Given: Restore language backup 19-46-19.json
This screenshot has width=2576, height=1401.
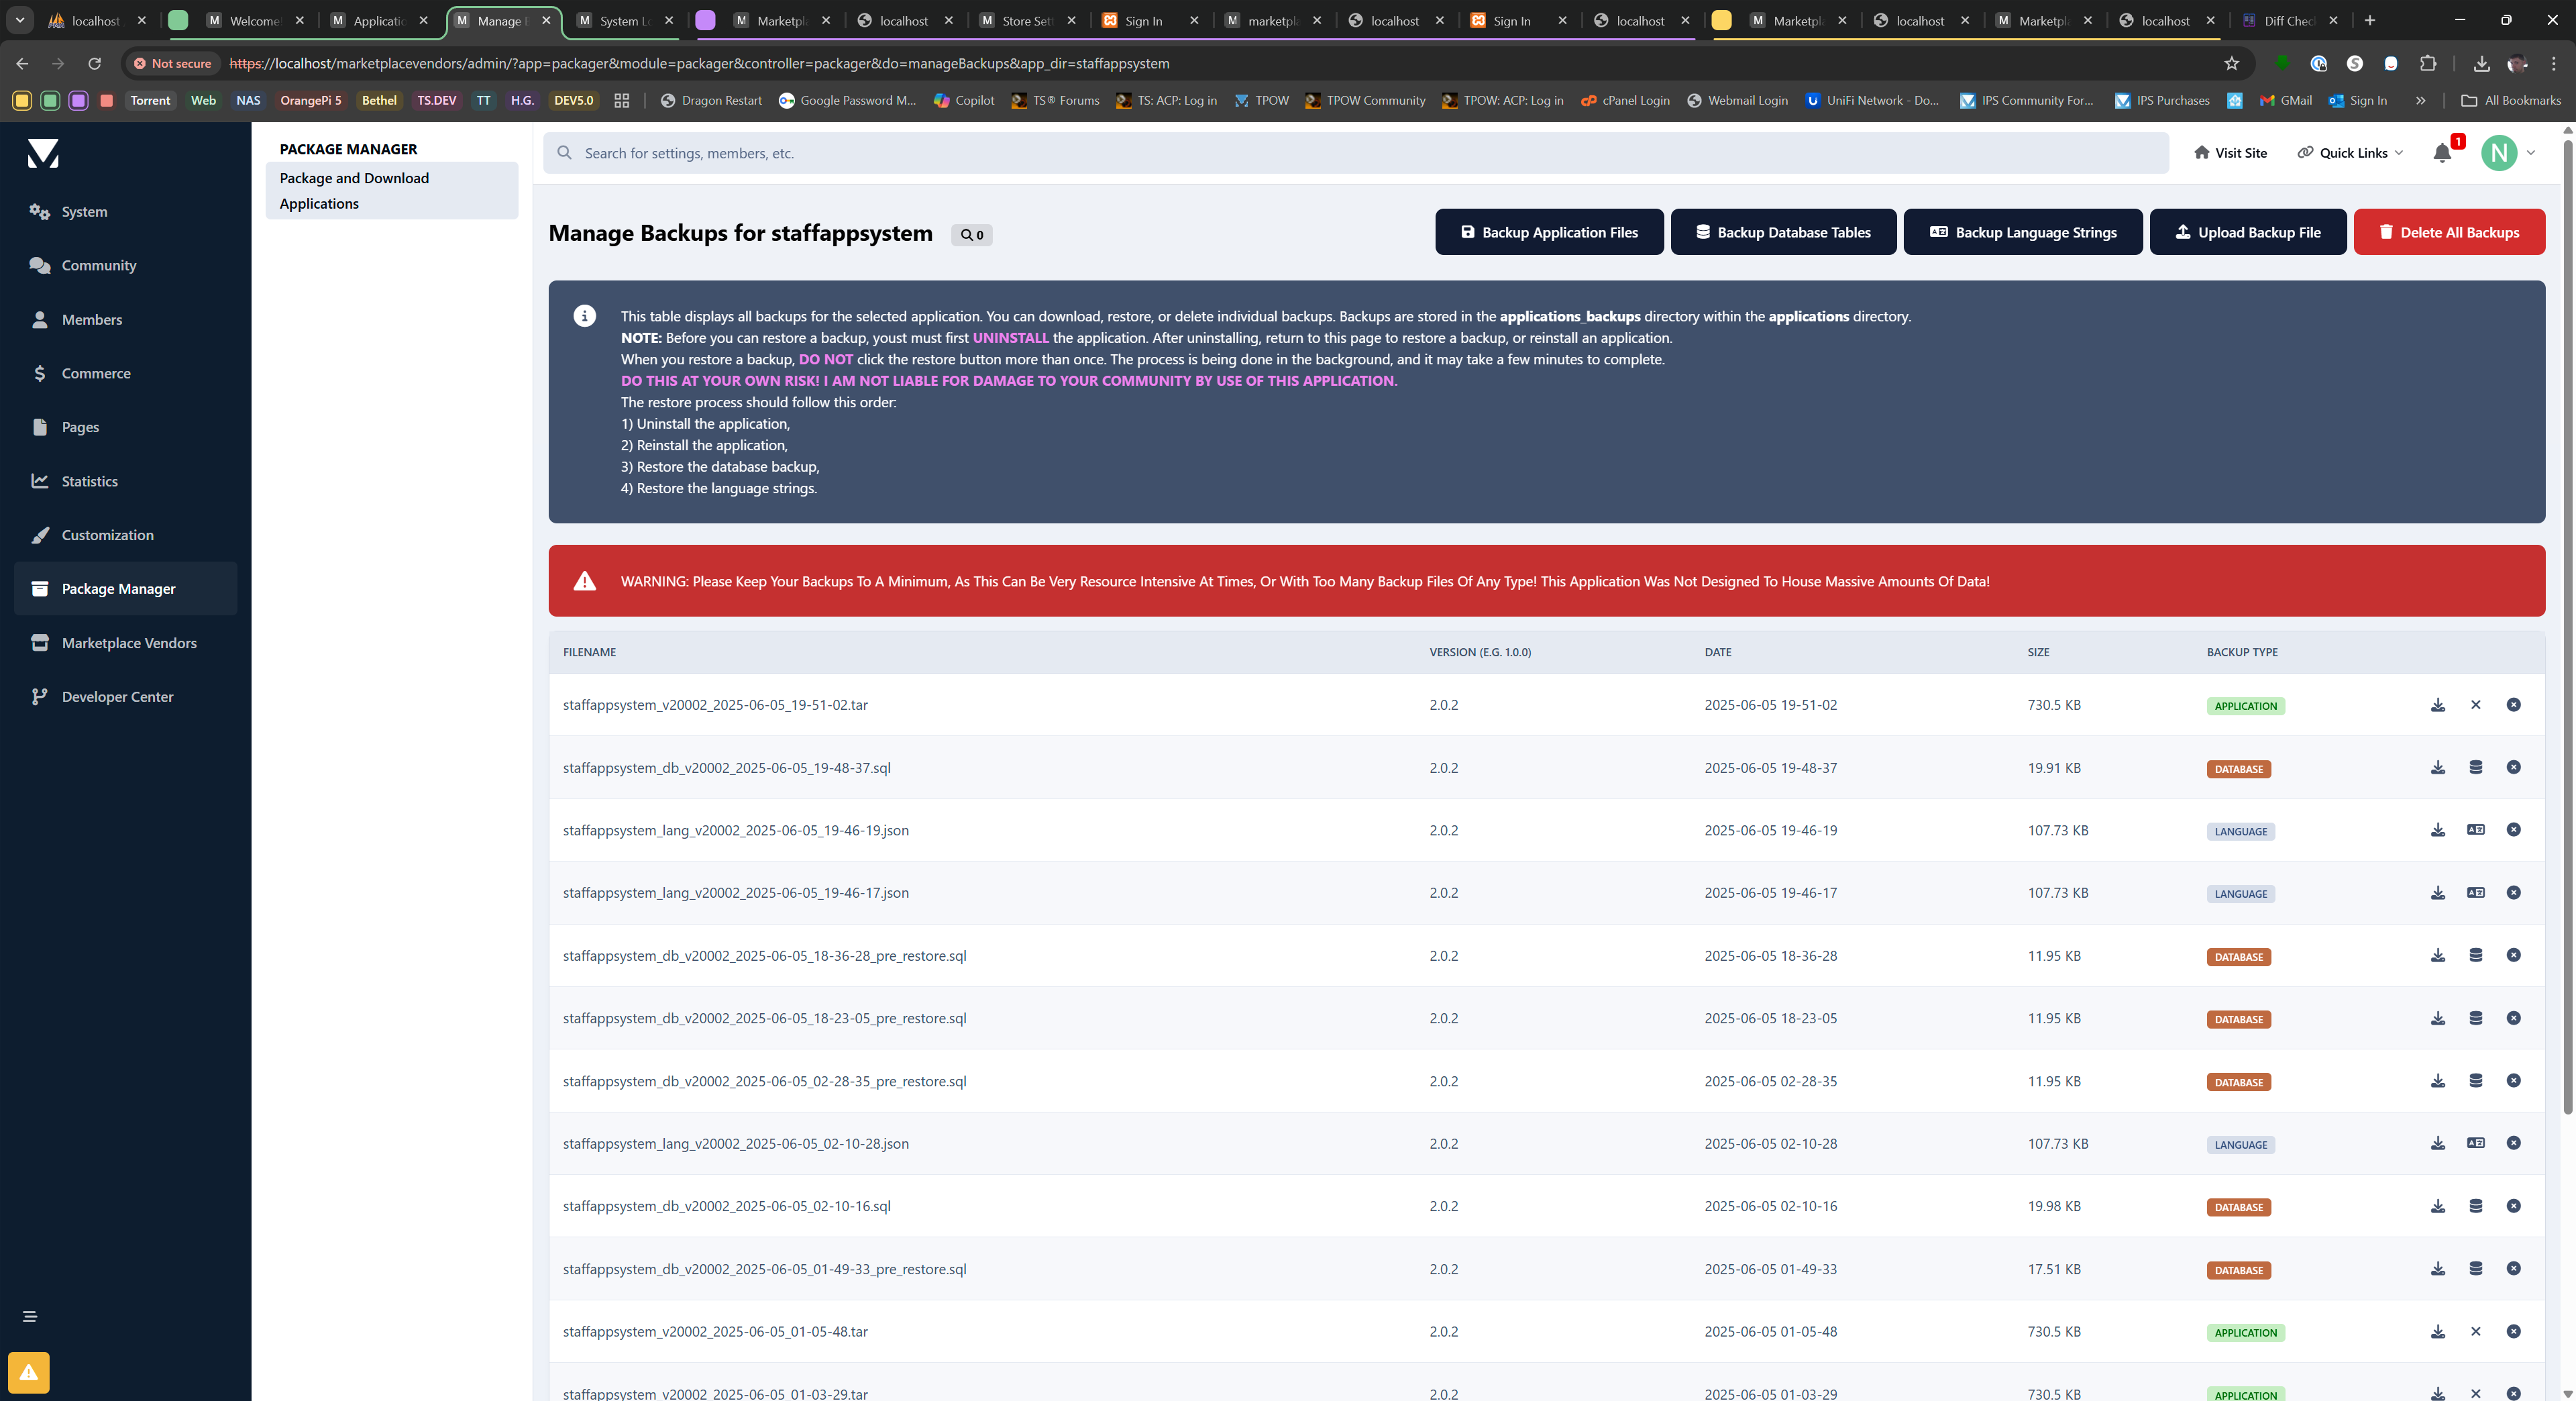Looking at the screenshot, I should pyautogui.click(x=2476, y=830).
